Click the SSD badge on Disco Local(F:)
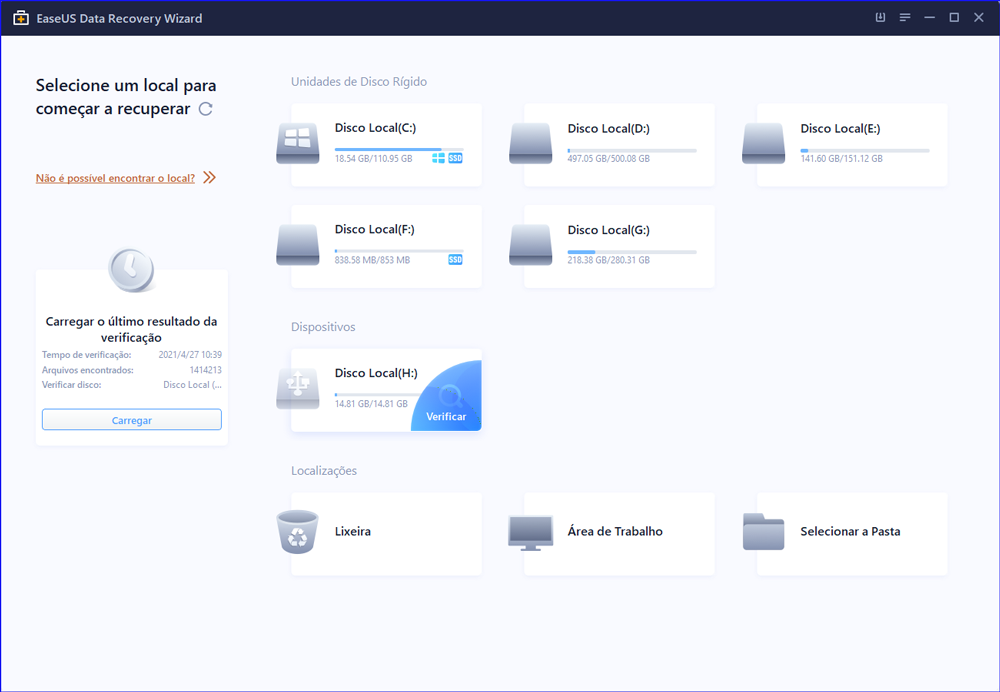The height and width of the screenshot is (692, 1000). pyautogui.click(x=455, y=260)
